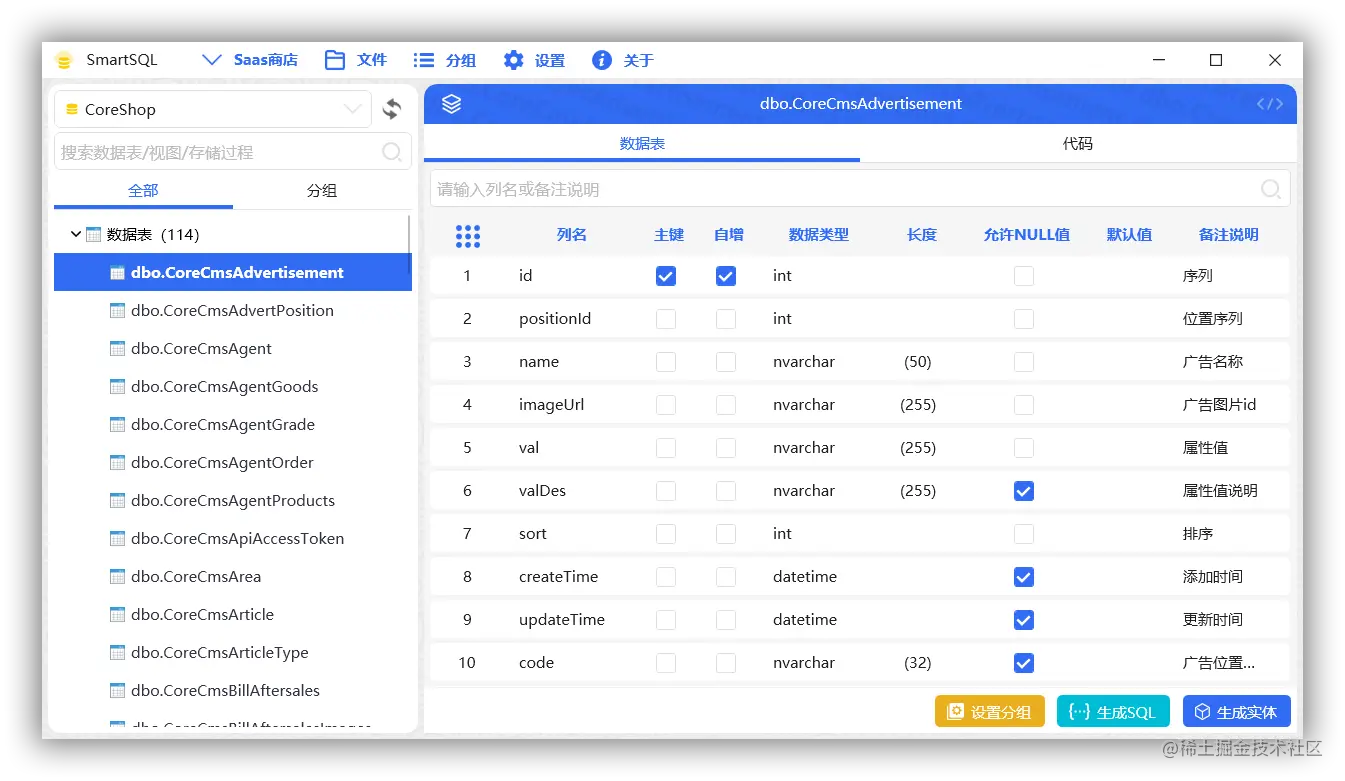
Task: Select dbo.CoreCmsAdvertPosition table
Action: point(232,310)
